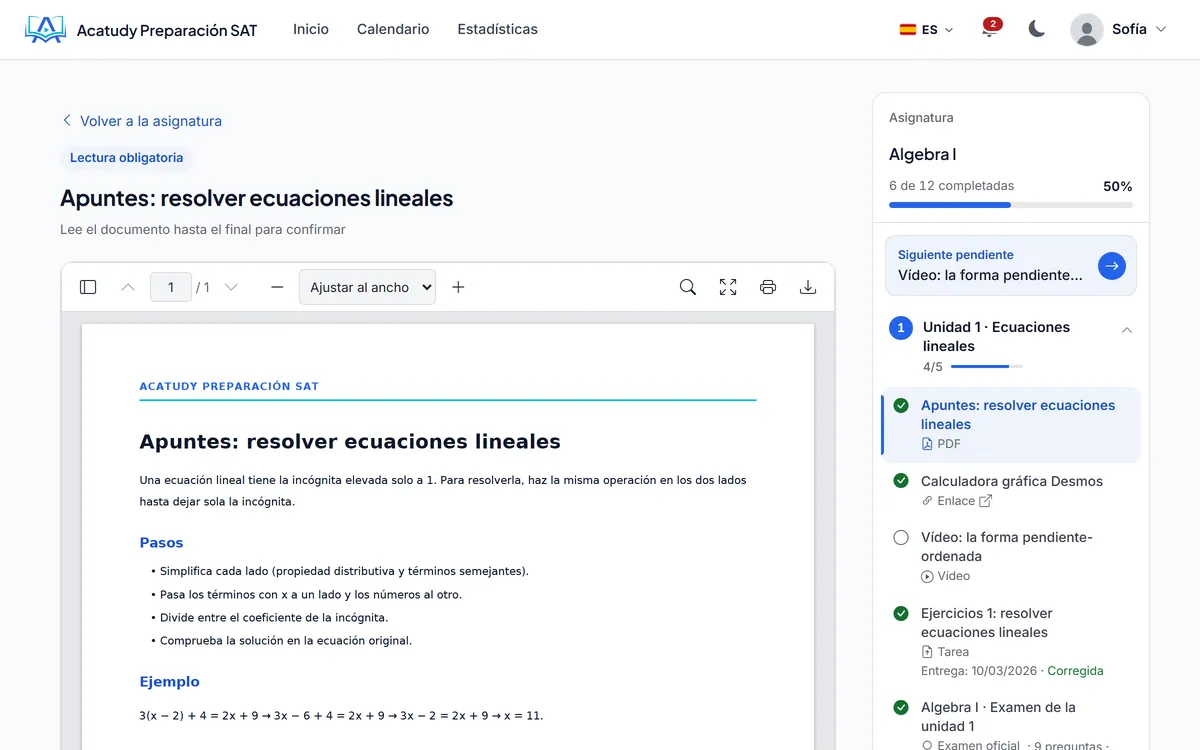The image size is (1200, 750).
Task: Open Sofía user menu chevron
Action: [1161, 29]
